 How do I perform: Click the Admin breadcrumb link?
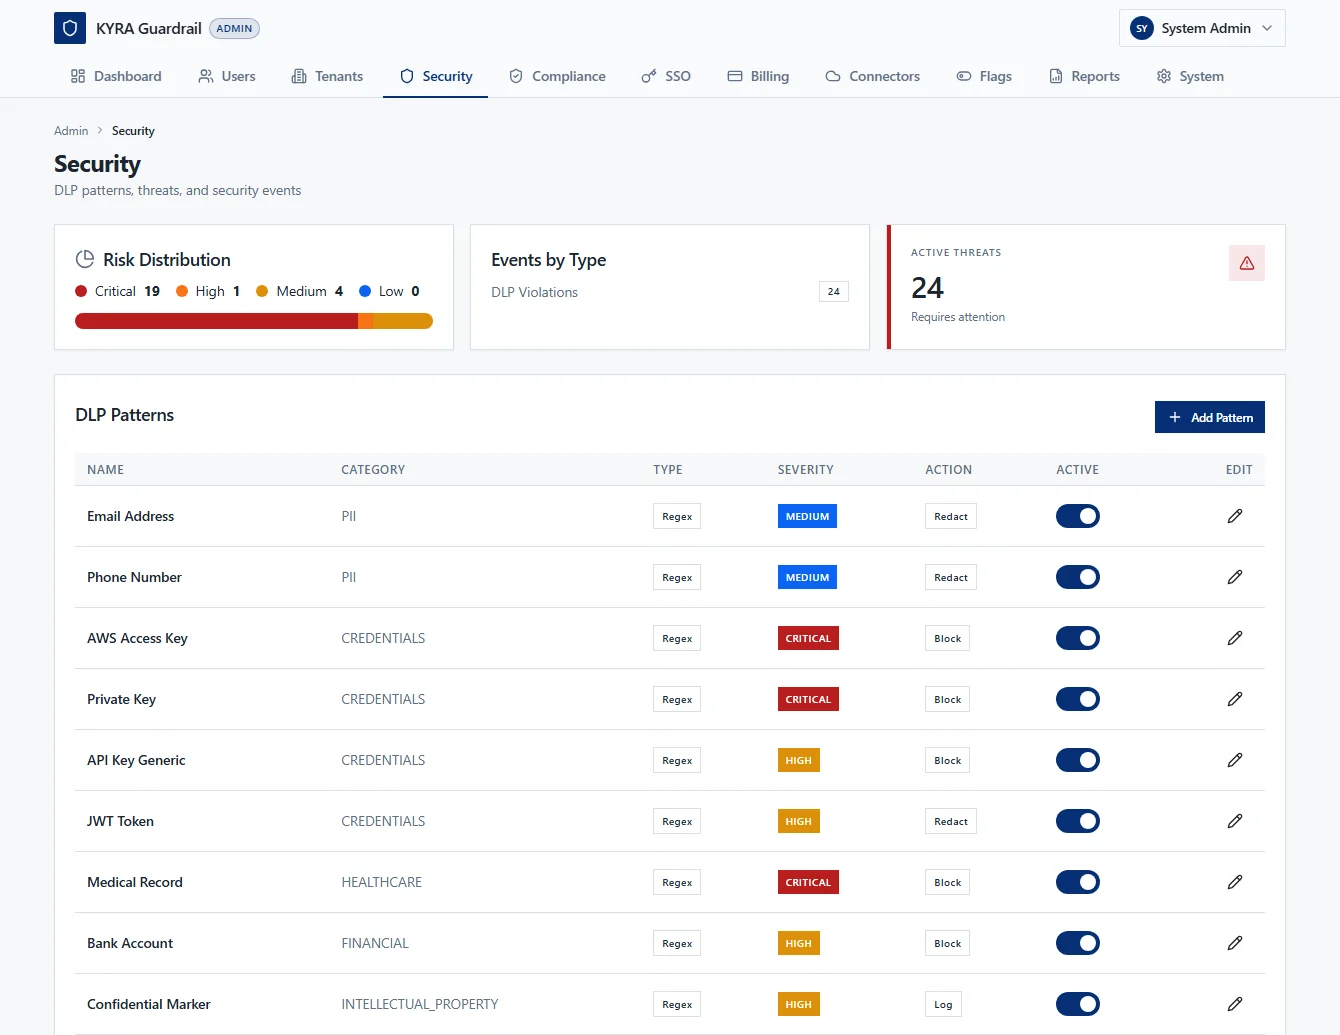click(x=71, y=131)
